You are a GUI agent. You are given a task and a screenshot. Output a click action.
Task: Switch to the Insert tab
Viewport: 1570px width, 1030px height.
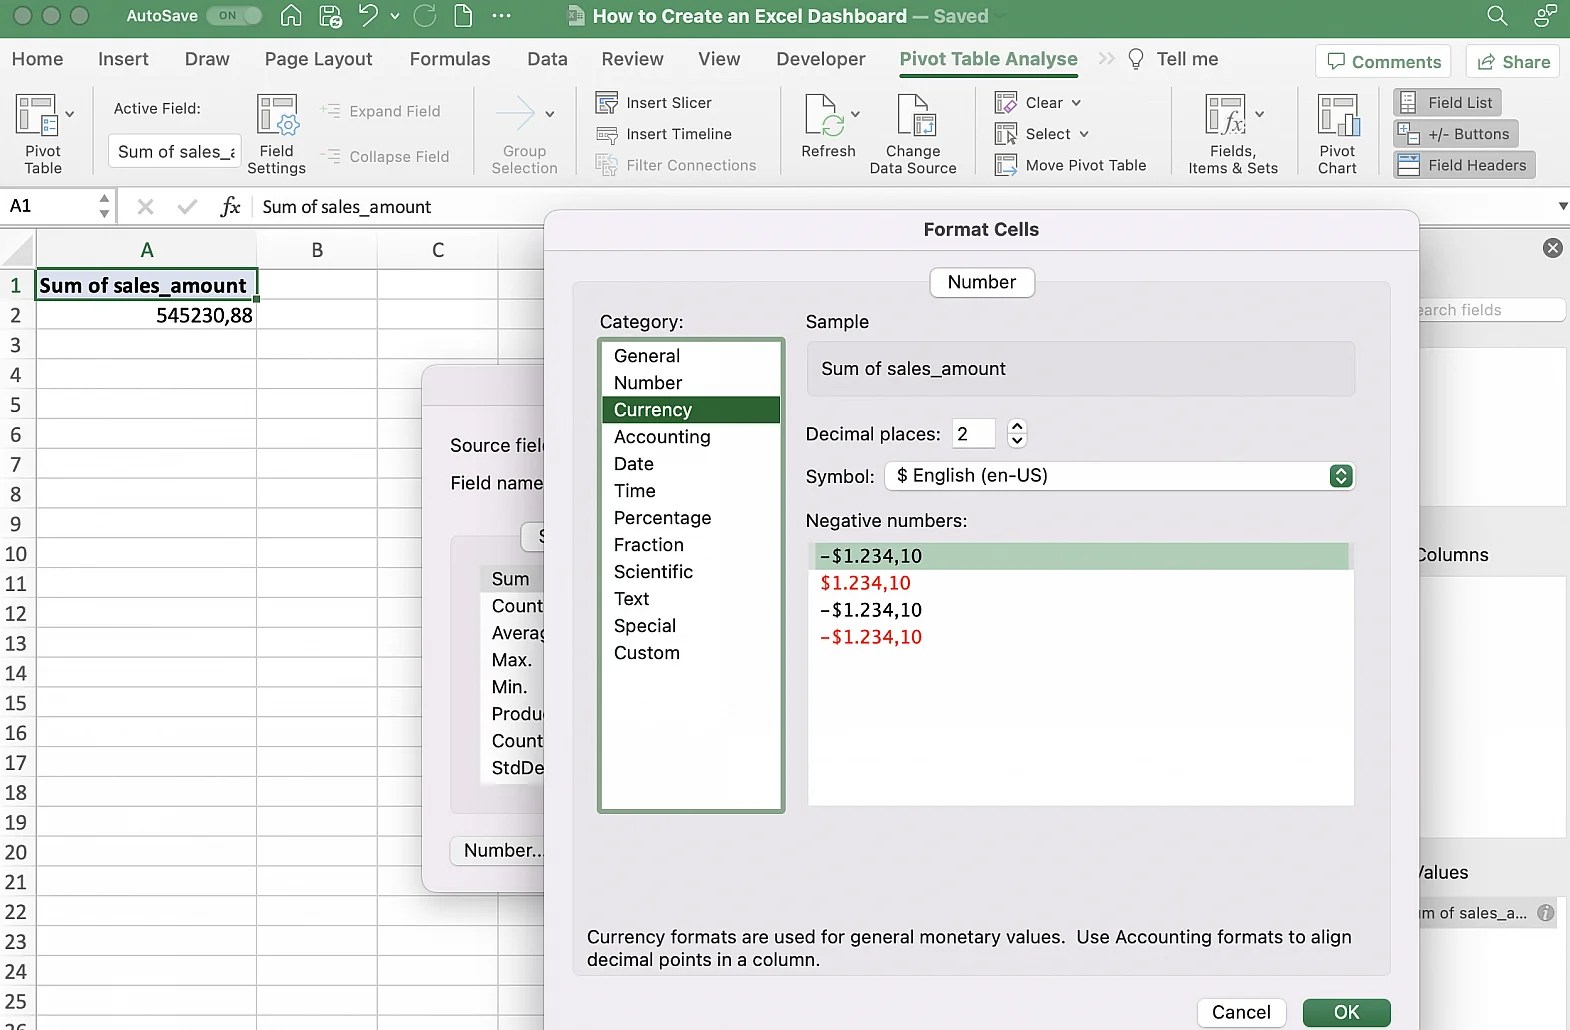tap(123, 59)
